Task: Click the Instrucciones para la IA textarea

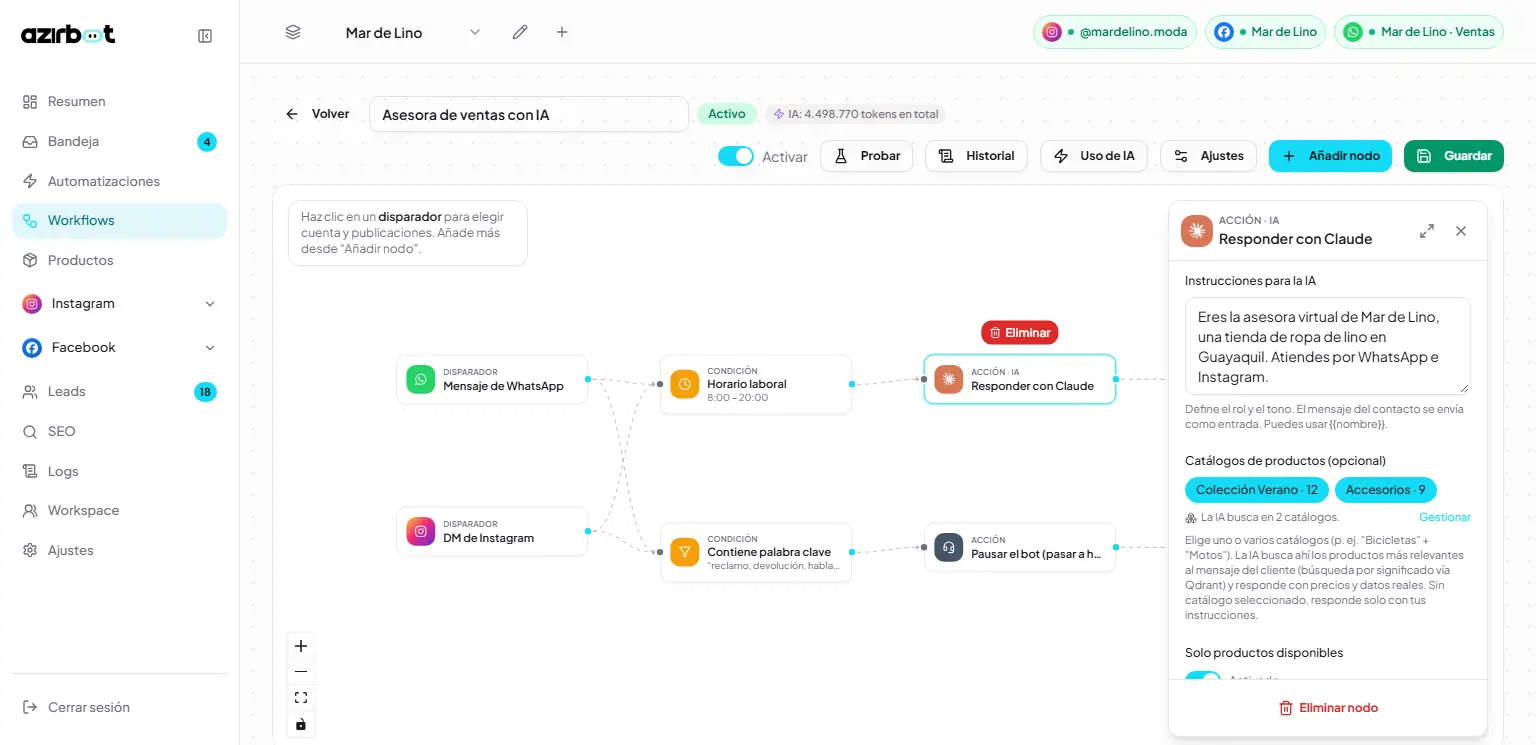Action: [1328, 346]
